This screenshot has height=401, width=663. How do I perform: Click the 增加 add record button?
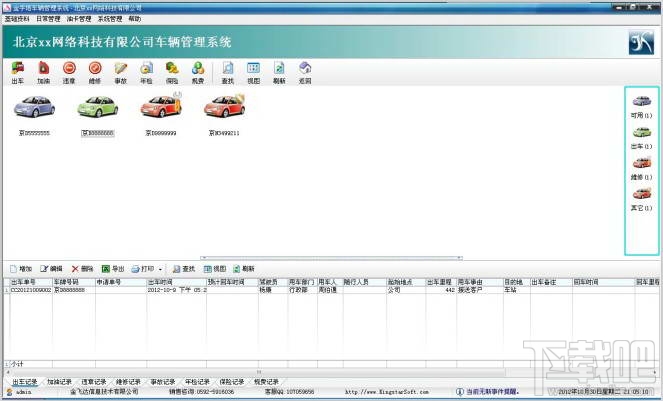click(21, 269)
